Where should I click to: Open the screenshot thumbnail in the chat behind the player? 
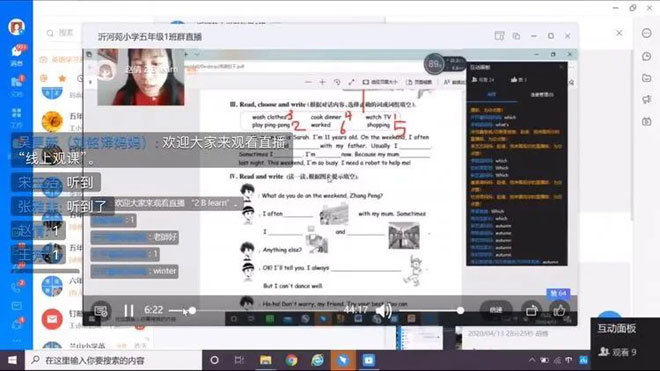[420, 338]
